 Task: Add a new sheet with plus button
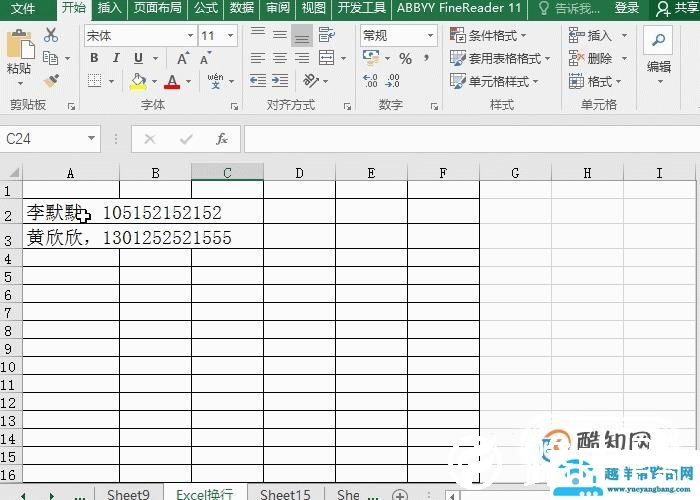pyautogui.click(x=400, y=495)
